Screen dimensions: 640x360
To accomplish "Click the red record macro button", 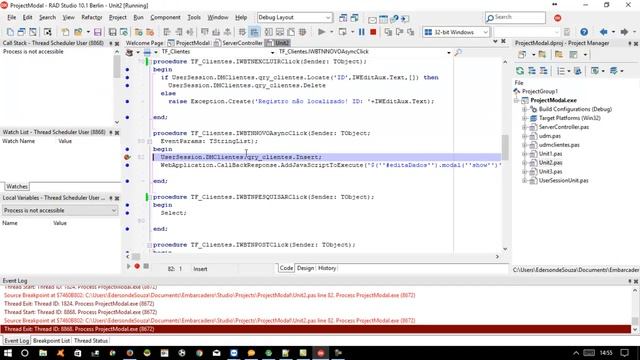I will 137,266.
